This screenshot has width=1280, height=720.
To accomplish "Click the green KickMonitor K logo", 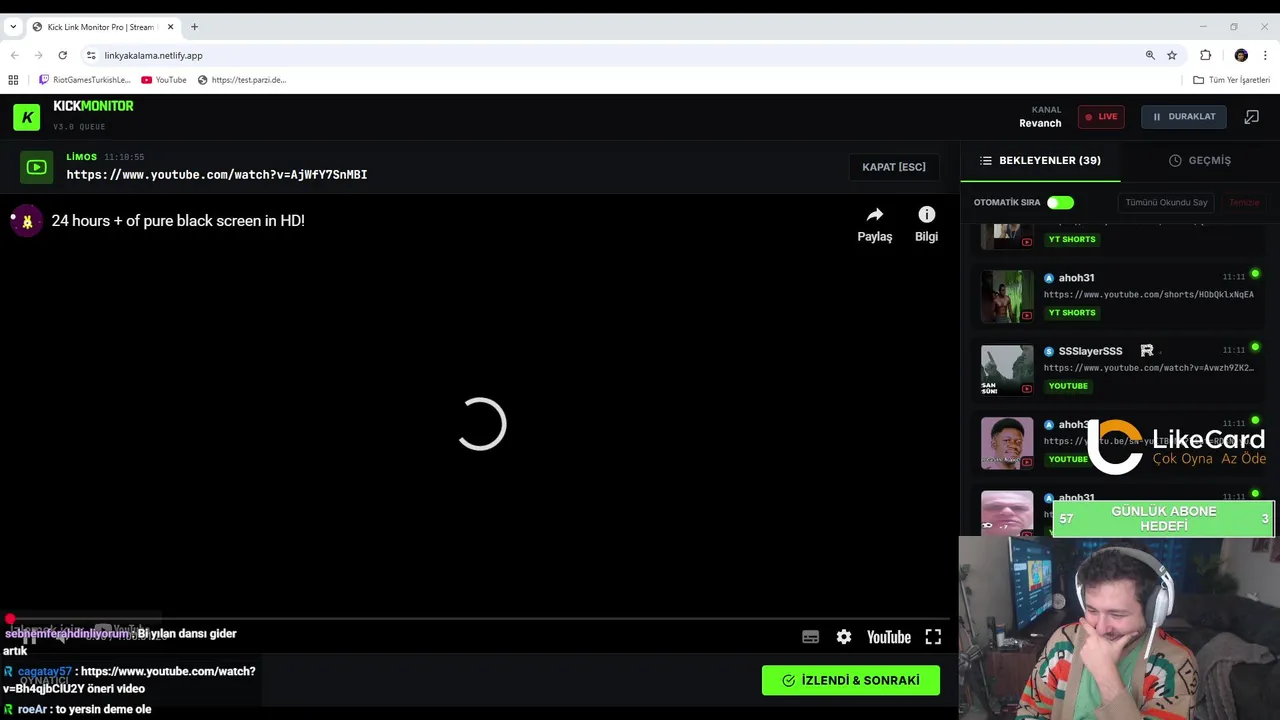I will click(27, 117).
